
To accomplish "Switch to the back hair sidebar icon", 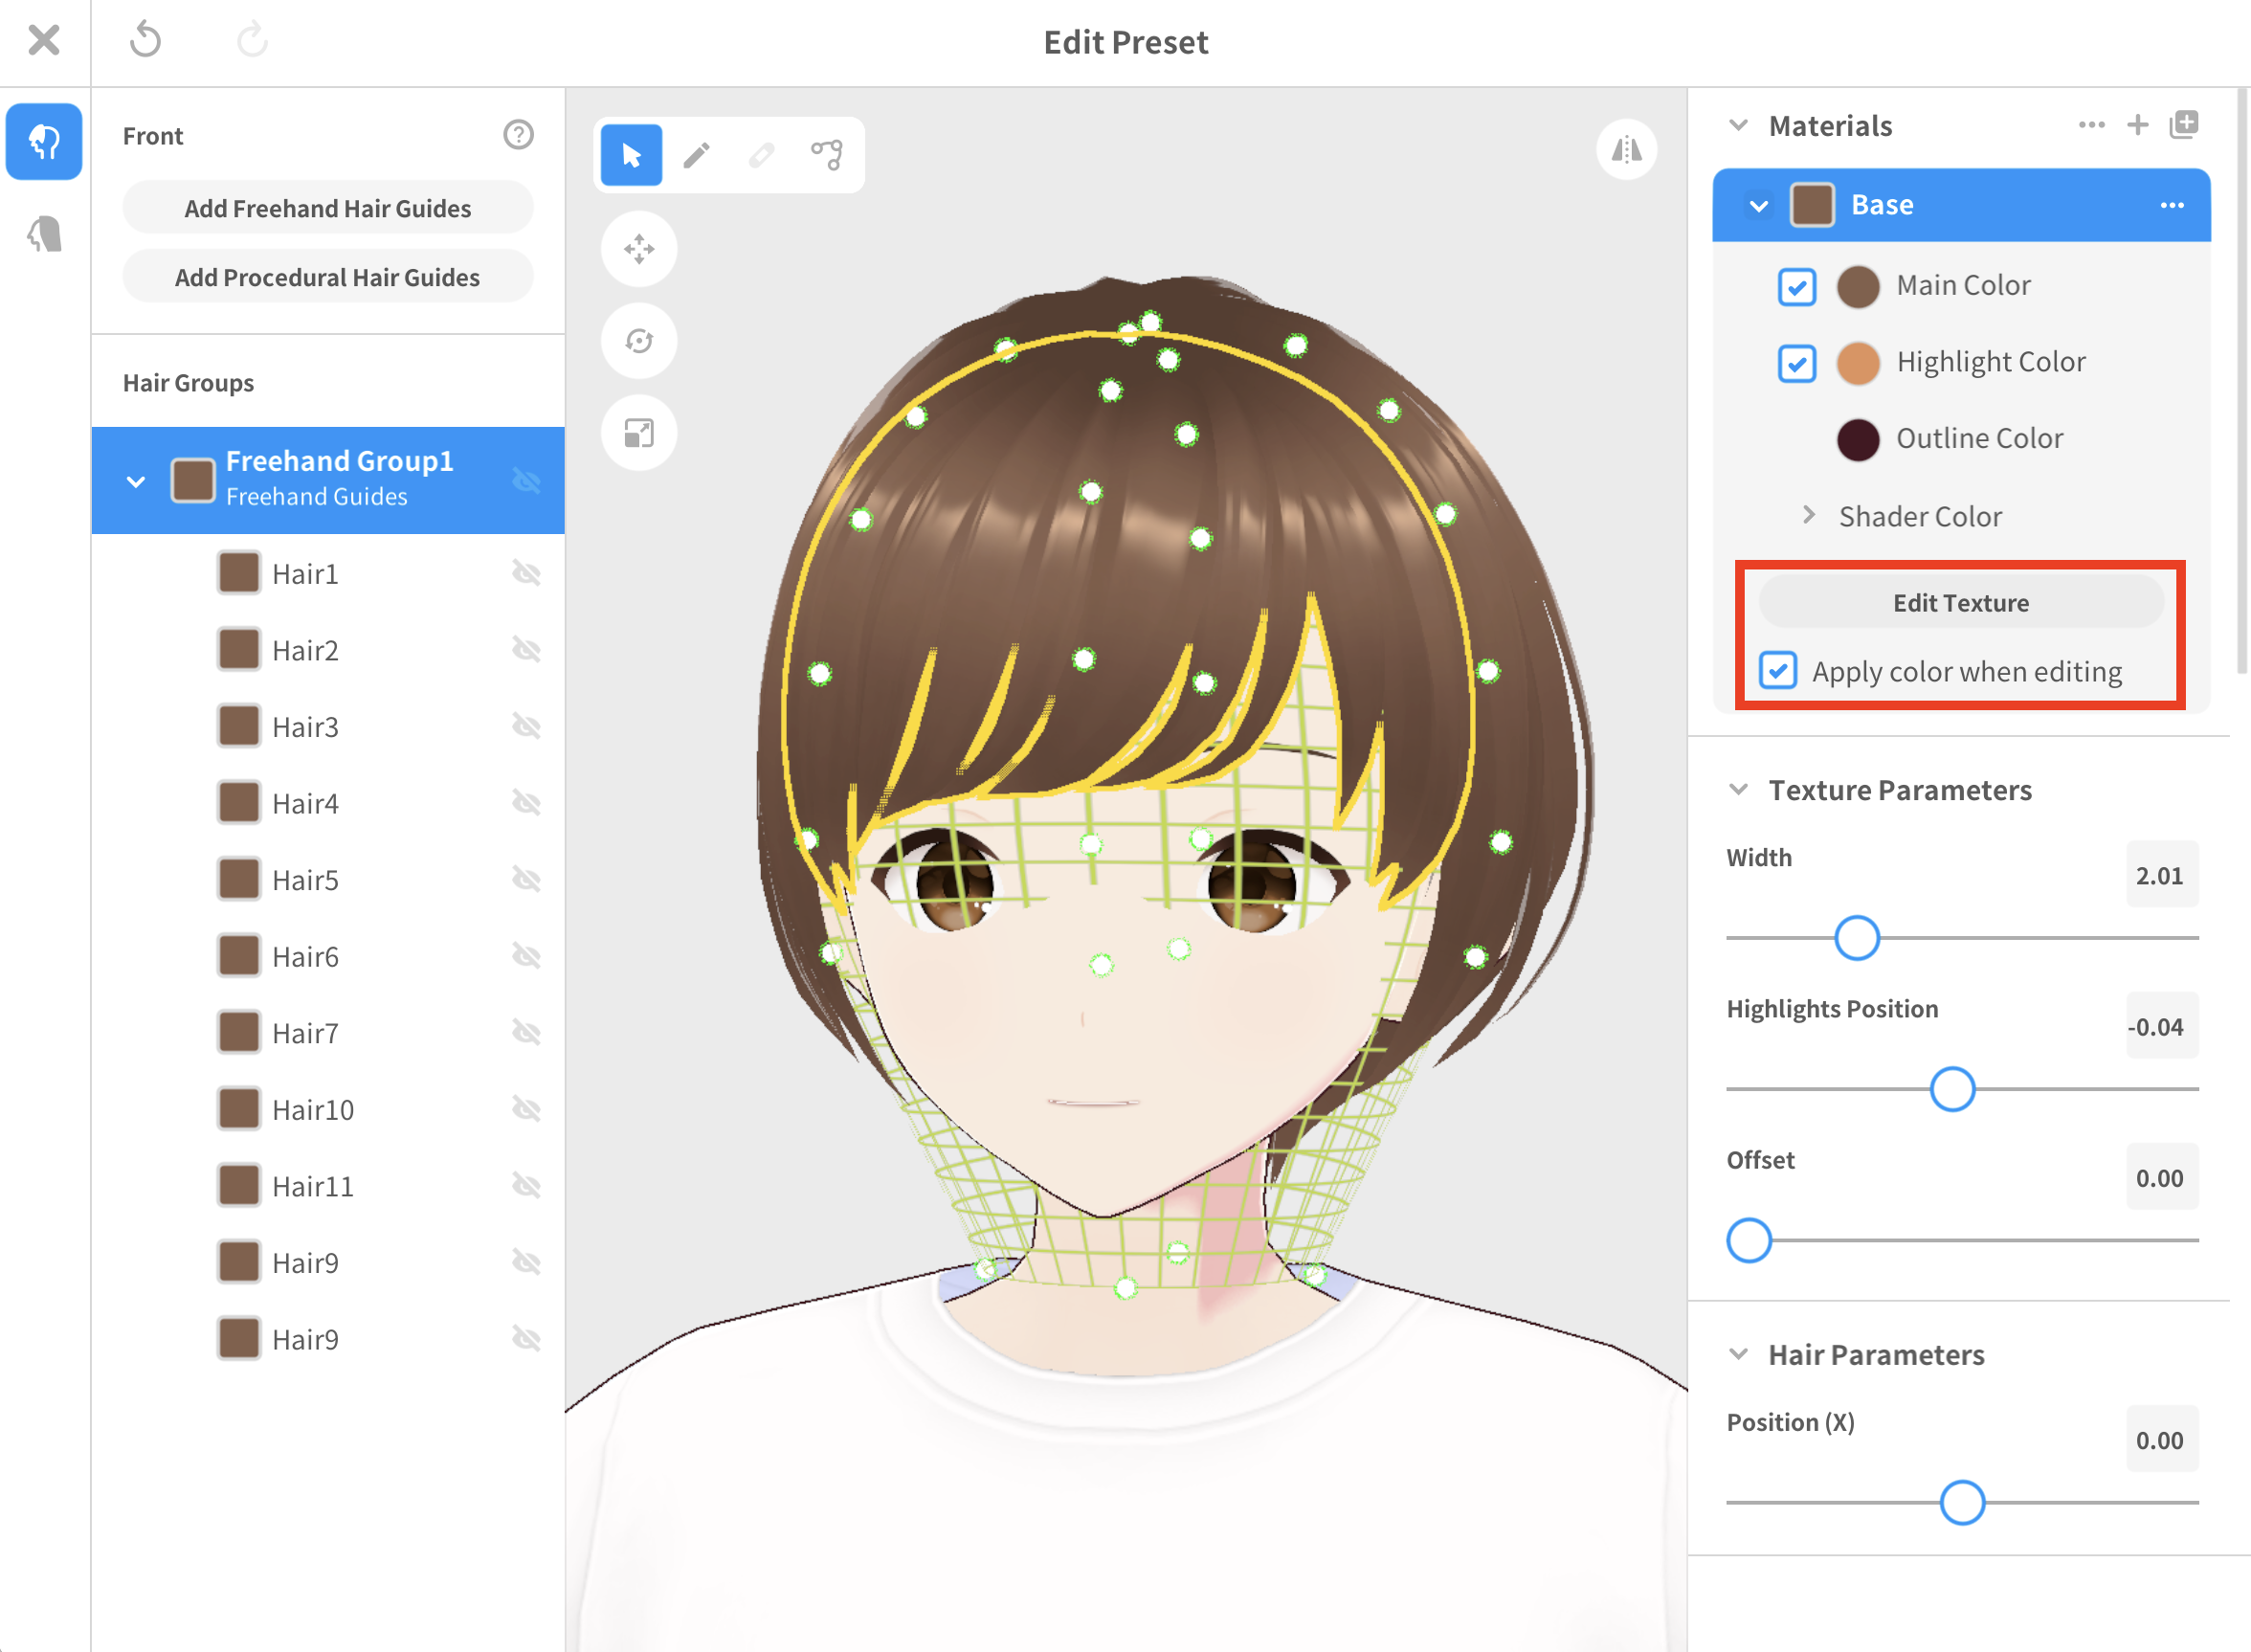I will (x=44, y=234).
